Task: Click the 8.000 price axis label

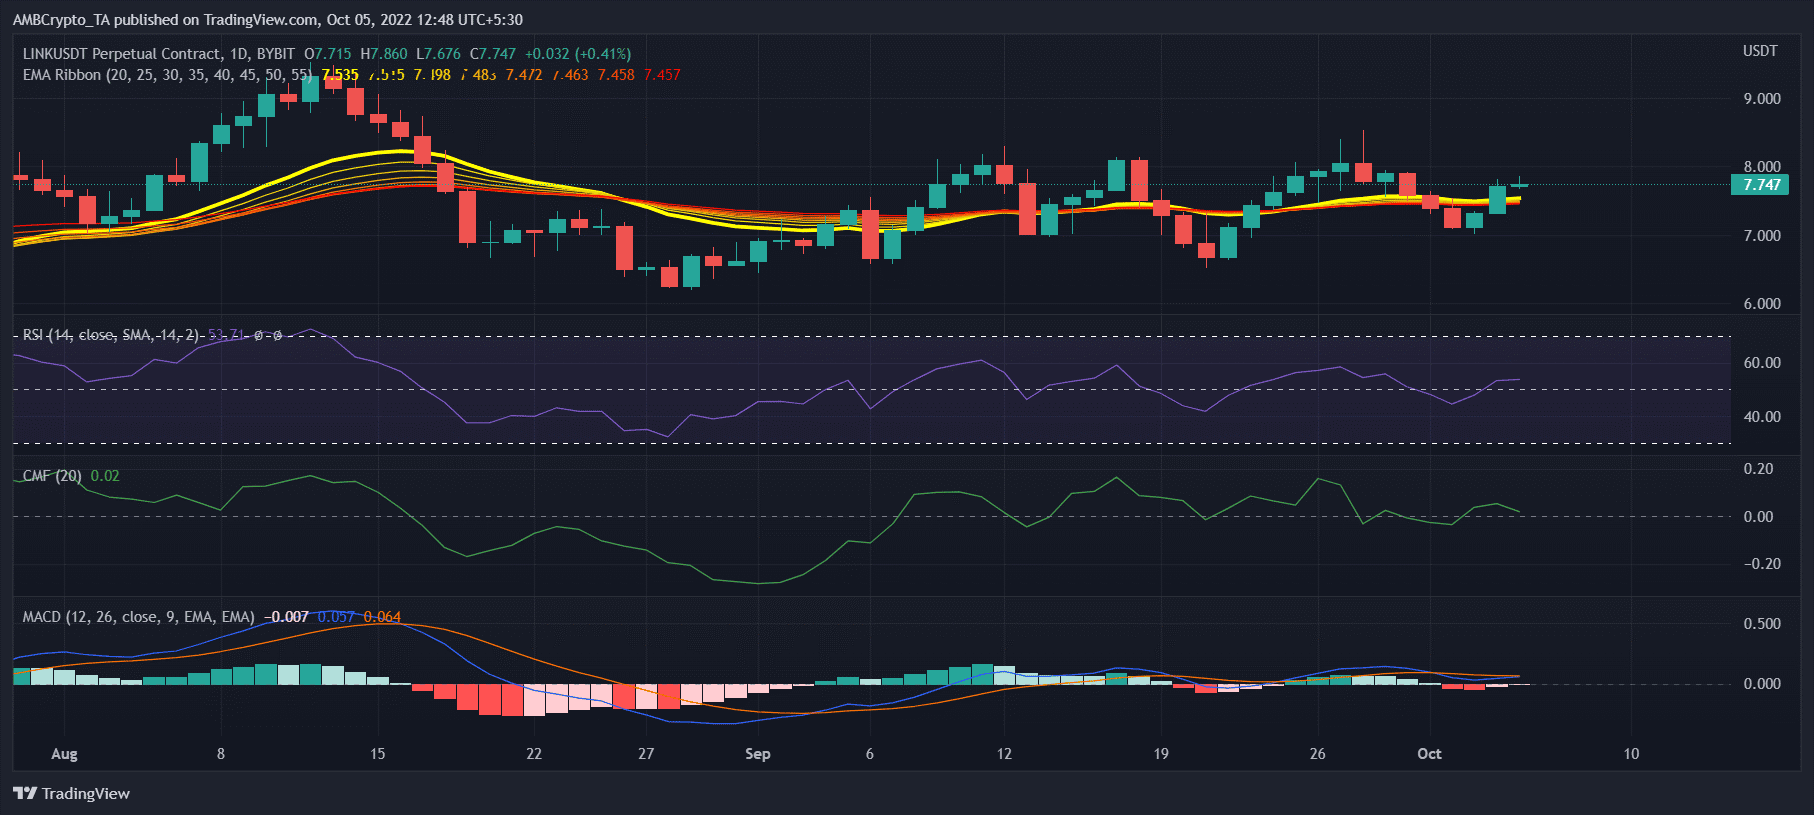Action: [1762, 167]
